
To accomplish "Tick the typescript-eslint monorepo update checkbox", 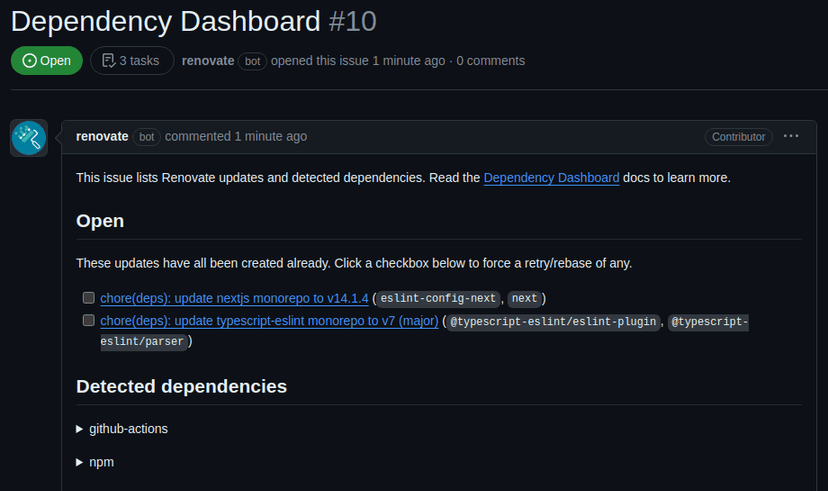I will (x=89, y=321).
